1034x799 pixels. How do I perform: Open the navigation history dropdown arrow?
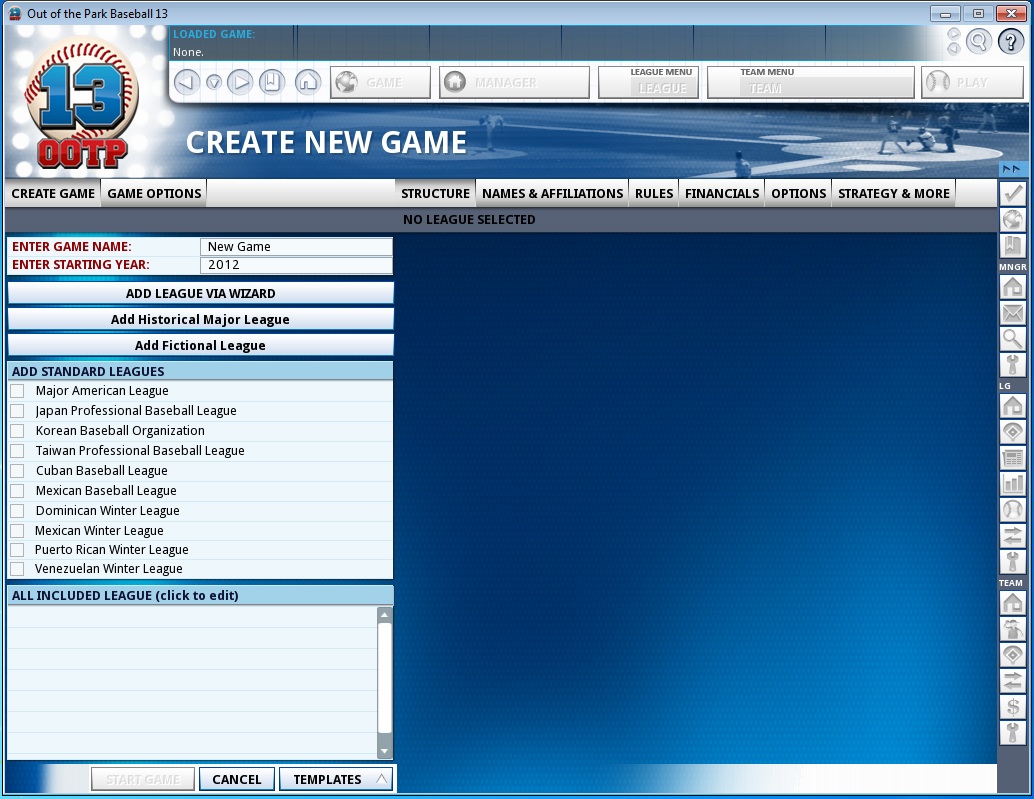click(x=214, y=82)
